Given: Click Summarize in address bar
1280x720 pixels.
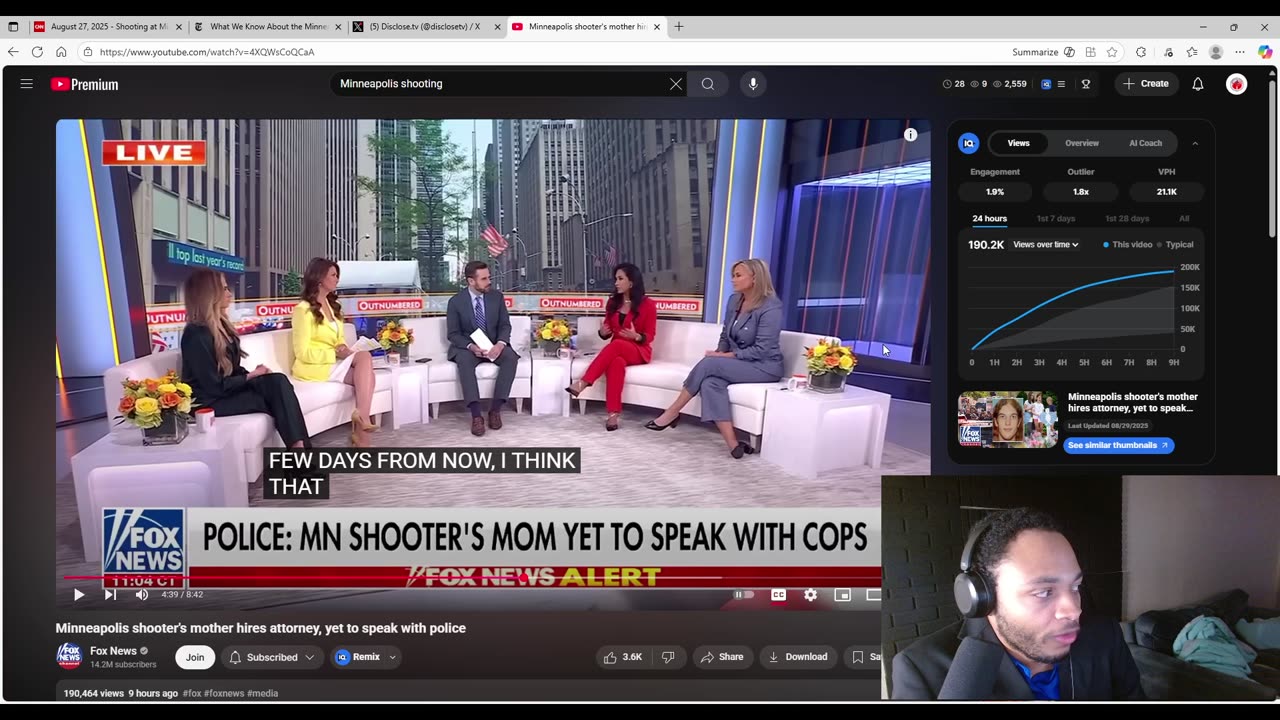Looking at the screenshot, I should coord(1035,52).
